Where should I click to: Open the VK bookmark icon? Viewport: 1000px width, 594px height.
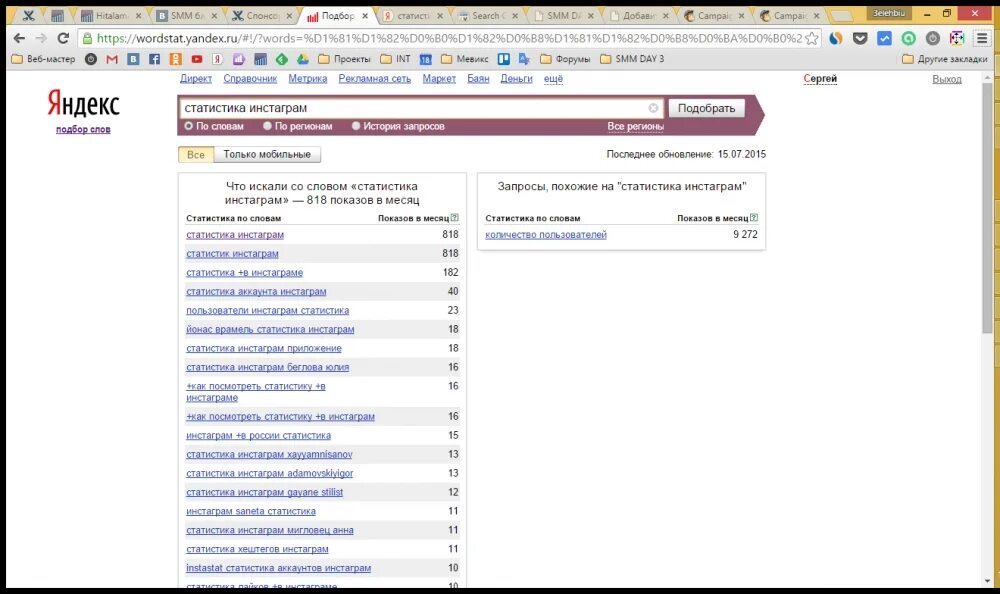pos(133,59)
